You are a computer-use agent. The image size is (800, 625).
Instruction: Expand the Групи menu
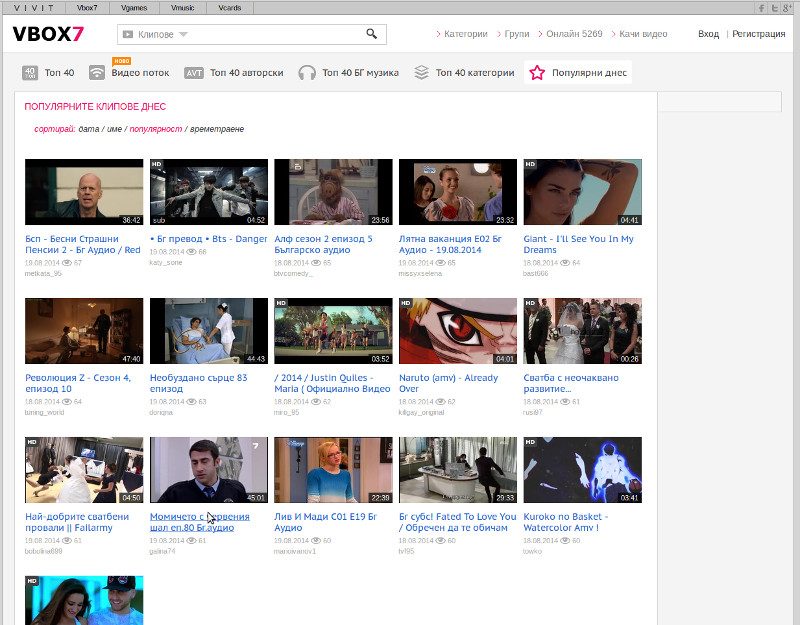[516, 34]
